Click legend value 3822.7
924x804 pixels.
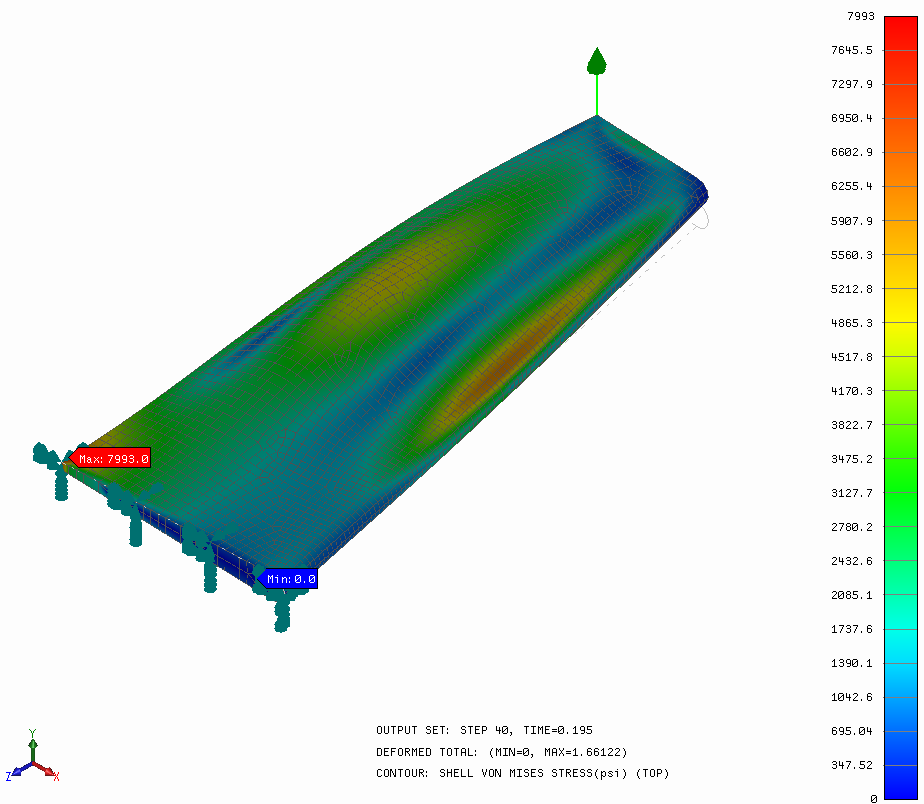click(x=852, y=424)
